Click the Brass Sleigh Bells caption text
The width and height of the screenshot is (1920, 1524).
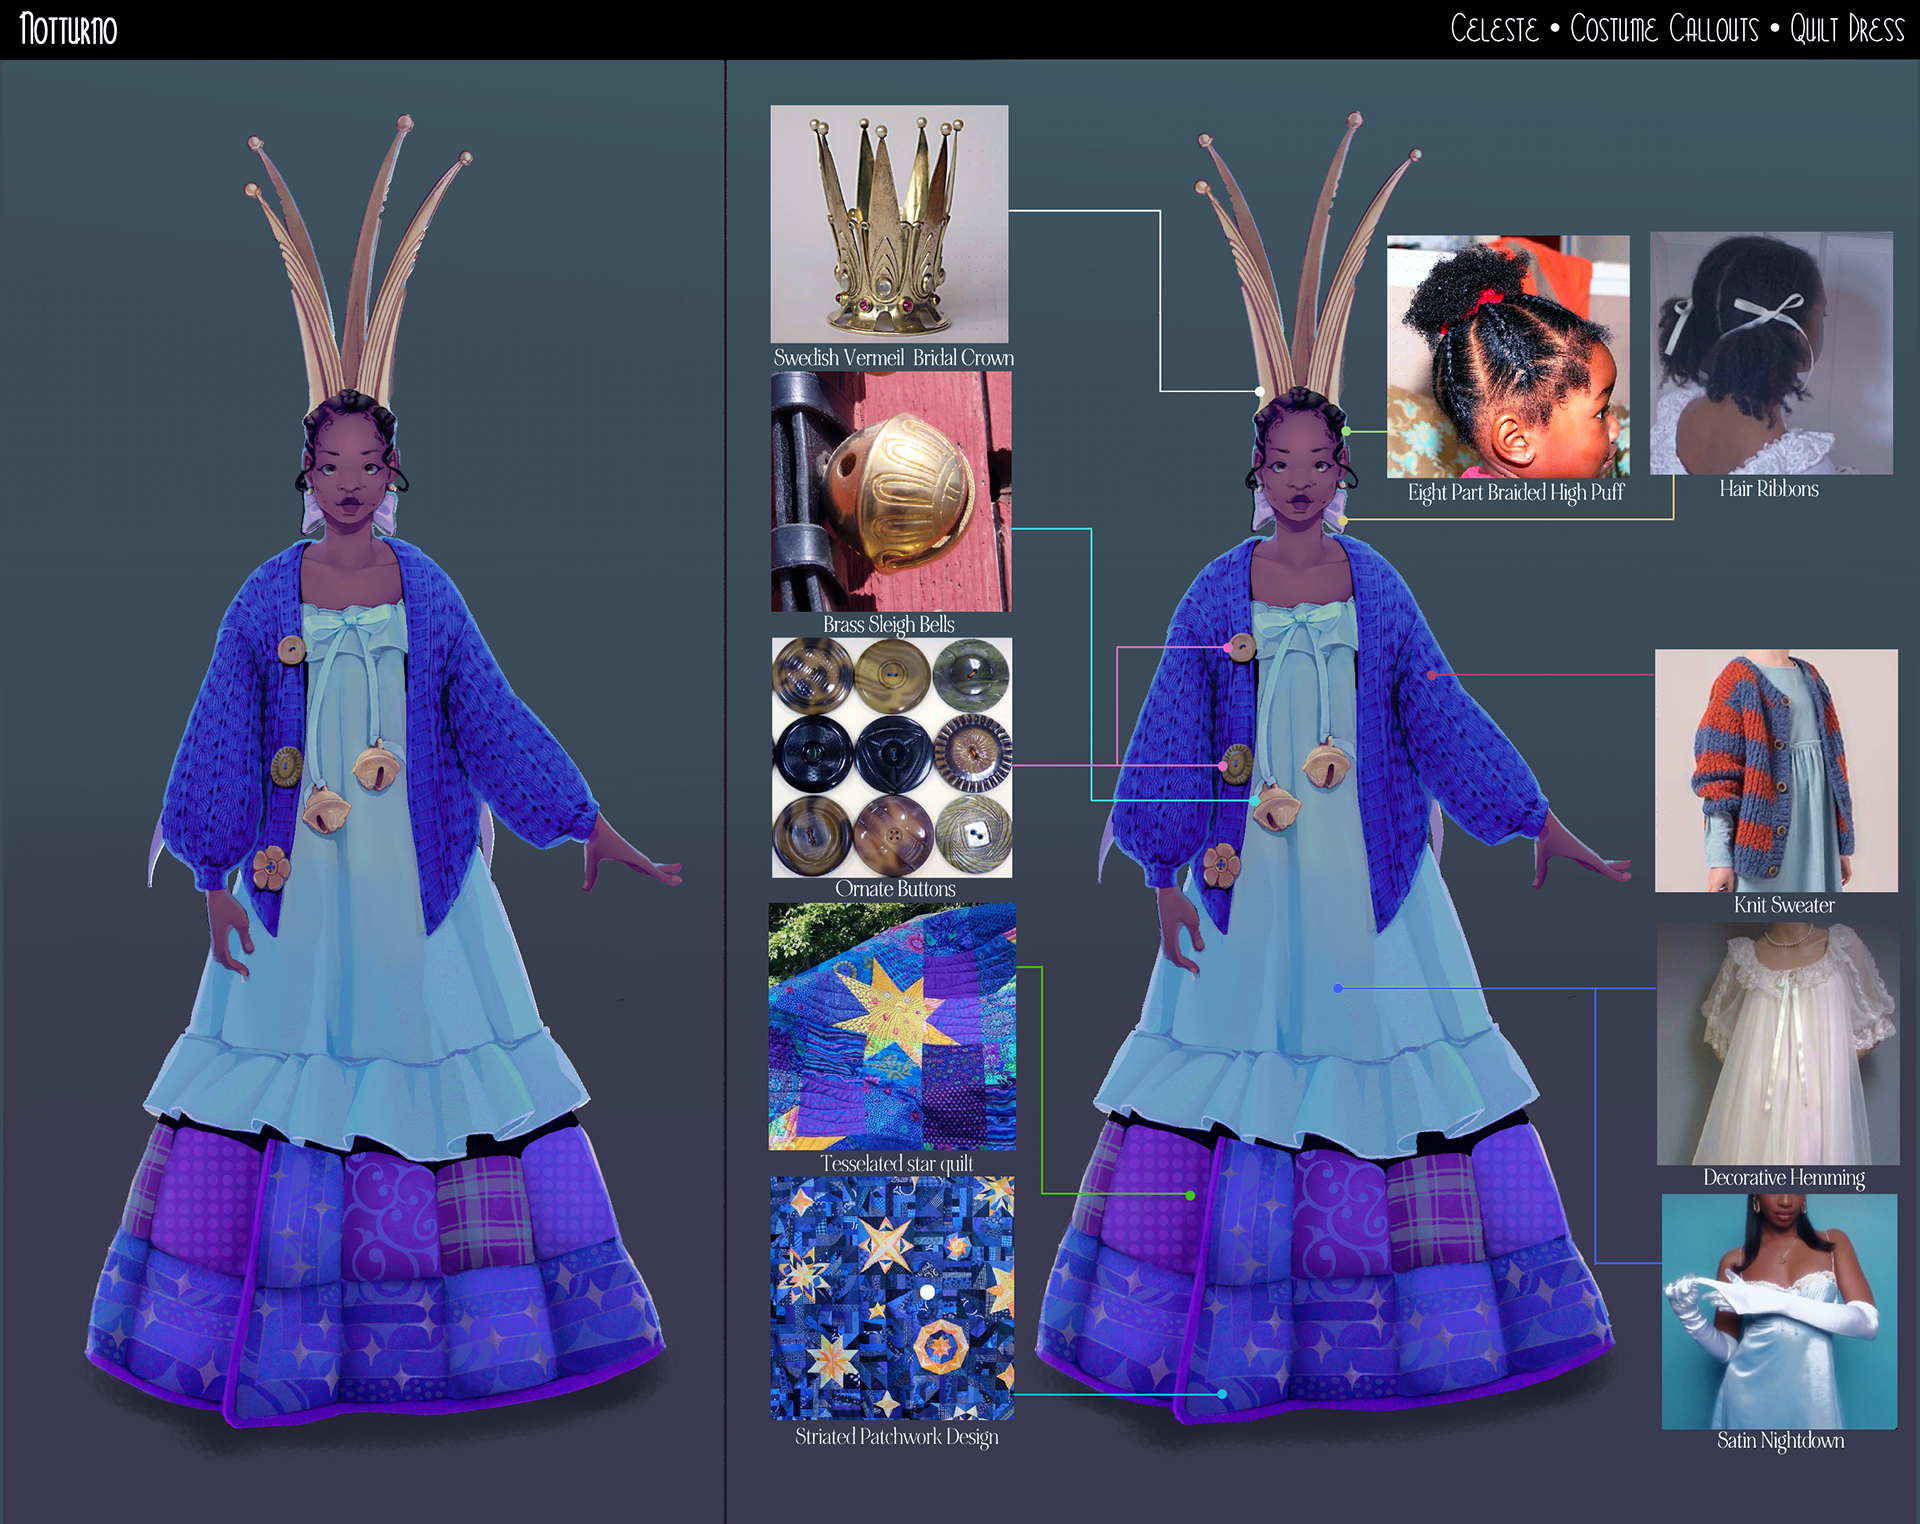point(888,625)
